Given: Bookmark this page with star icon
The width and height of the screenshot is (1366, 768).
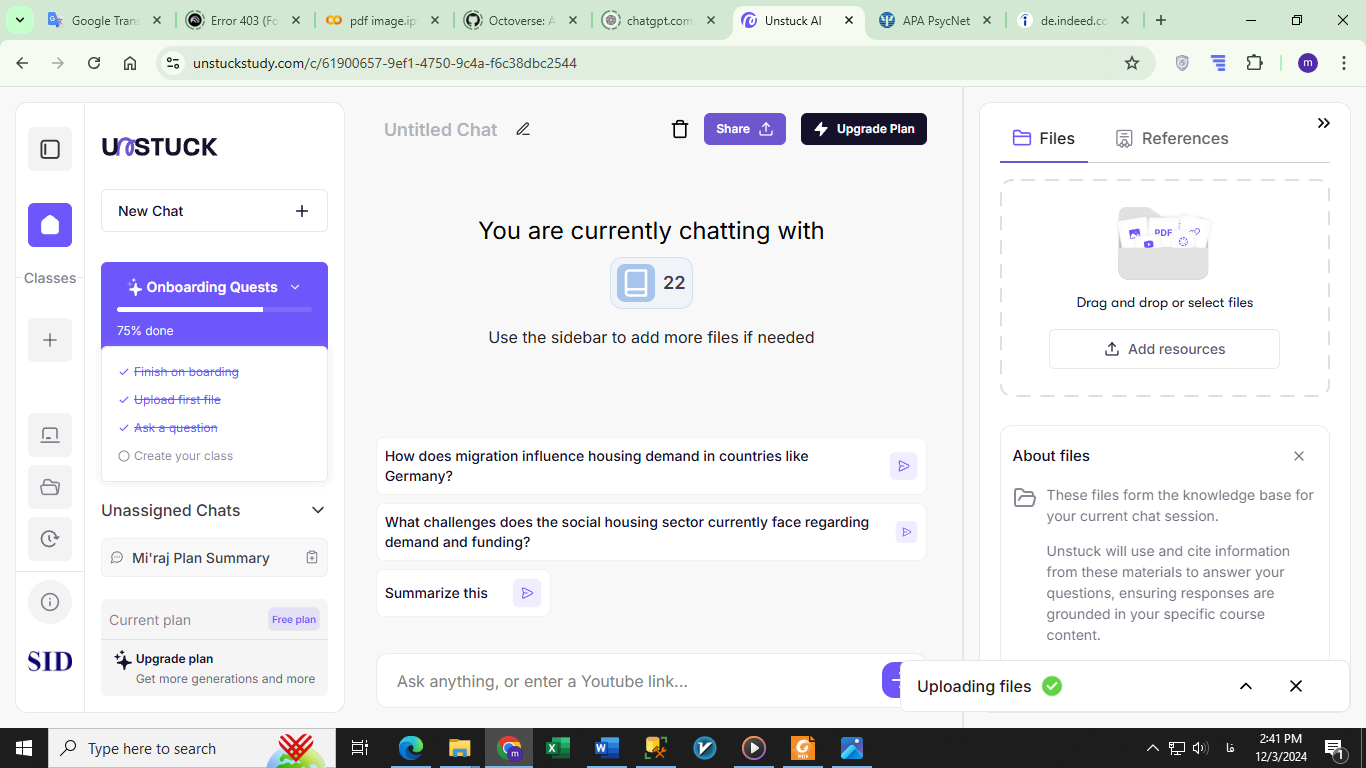Looking at the screenshot, I should coord(1132,63).
